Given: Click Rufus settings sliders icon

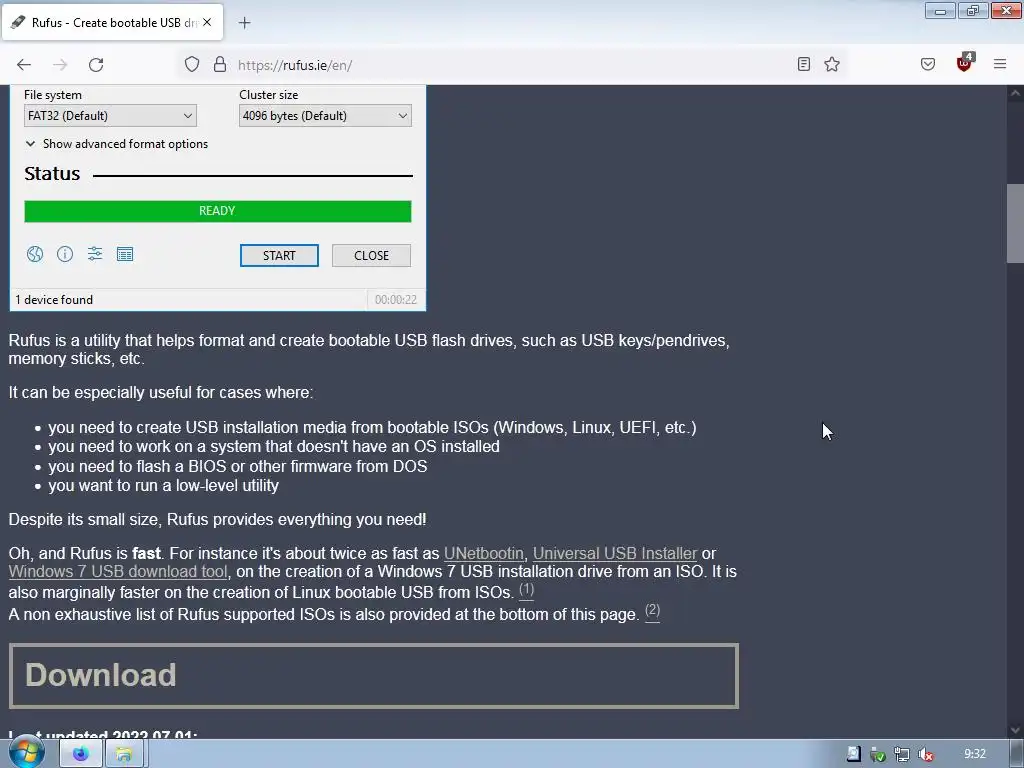Looking at the screenshot, I should [x=95, y=253].
